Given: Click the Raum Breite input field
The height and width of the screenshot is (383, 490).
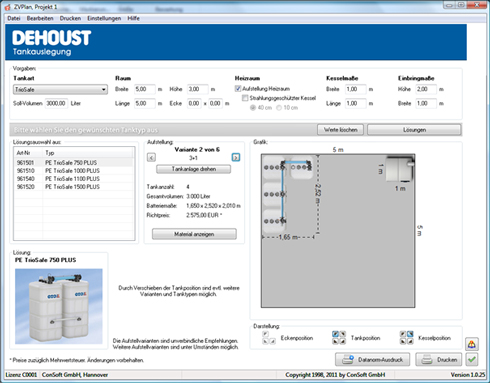Looking at the screenshot, I should coord(145,89).
